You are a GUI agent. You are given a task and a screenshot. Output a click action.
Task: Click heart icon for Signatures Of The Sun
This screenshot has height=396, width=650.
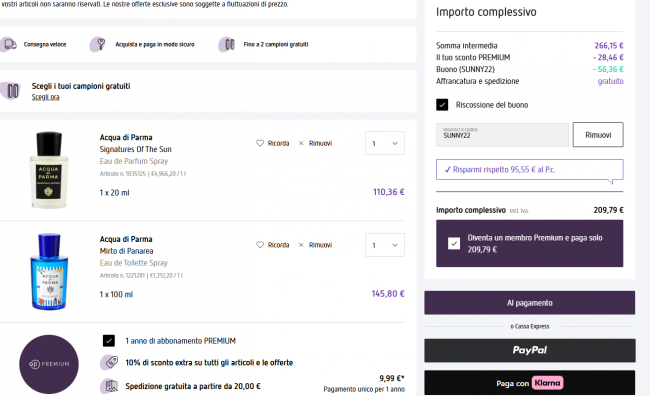[x=260, y=143]
